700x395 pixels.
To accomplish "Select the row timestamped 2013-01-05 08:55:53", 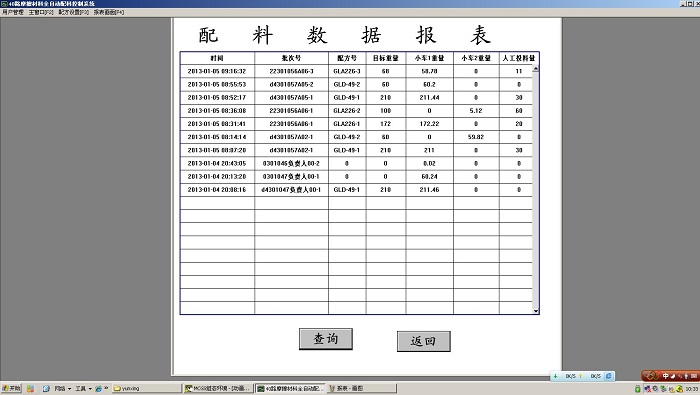I will pyautogui.click(x=356, y=84).
